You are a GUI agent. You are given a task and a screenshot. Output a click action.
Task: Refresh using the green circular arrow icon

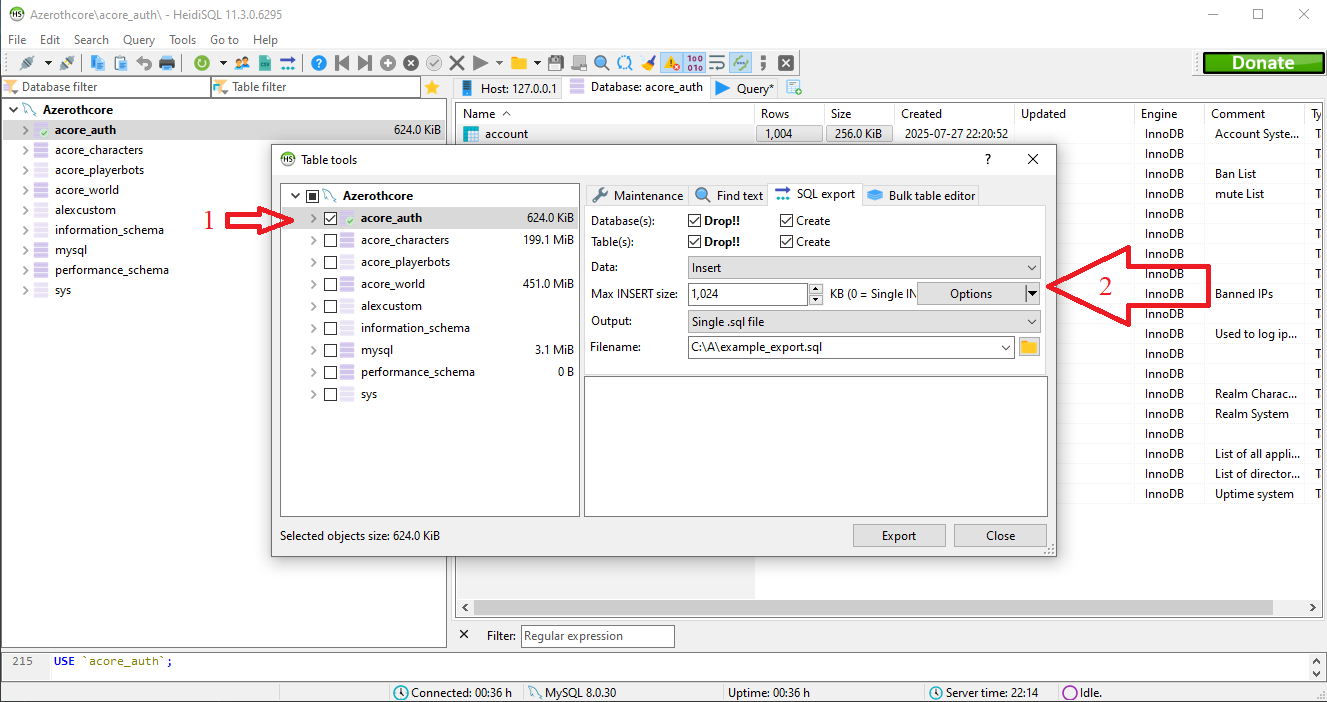point(202,62)
